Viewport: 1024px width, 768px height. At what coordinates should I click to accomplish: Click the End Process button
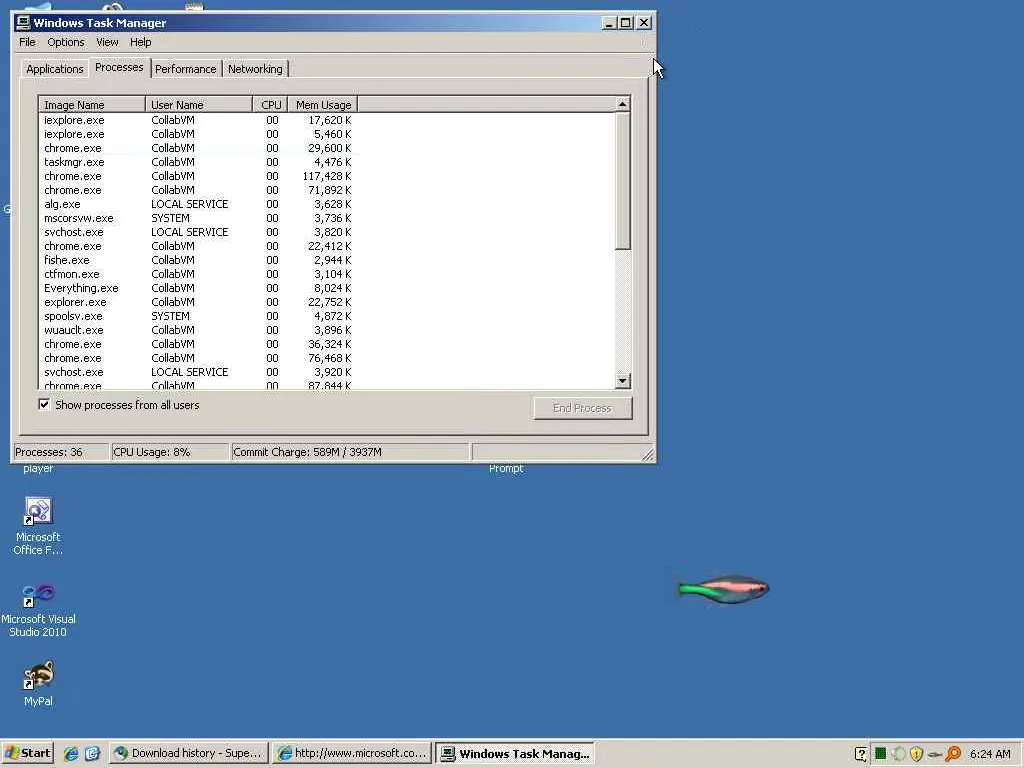tap(583, 408)
